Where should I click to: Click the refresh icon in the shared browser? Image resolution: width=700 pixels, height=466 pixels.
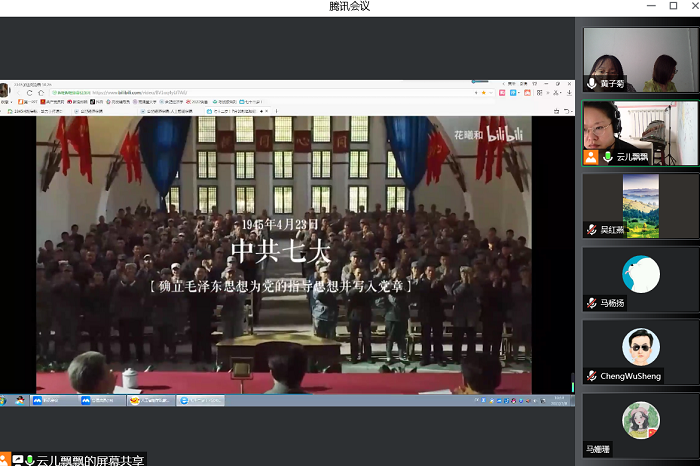click(29, 93)
